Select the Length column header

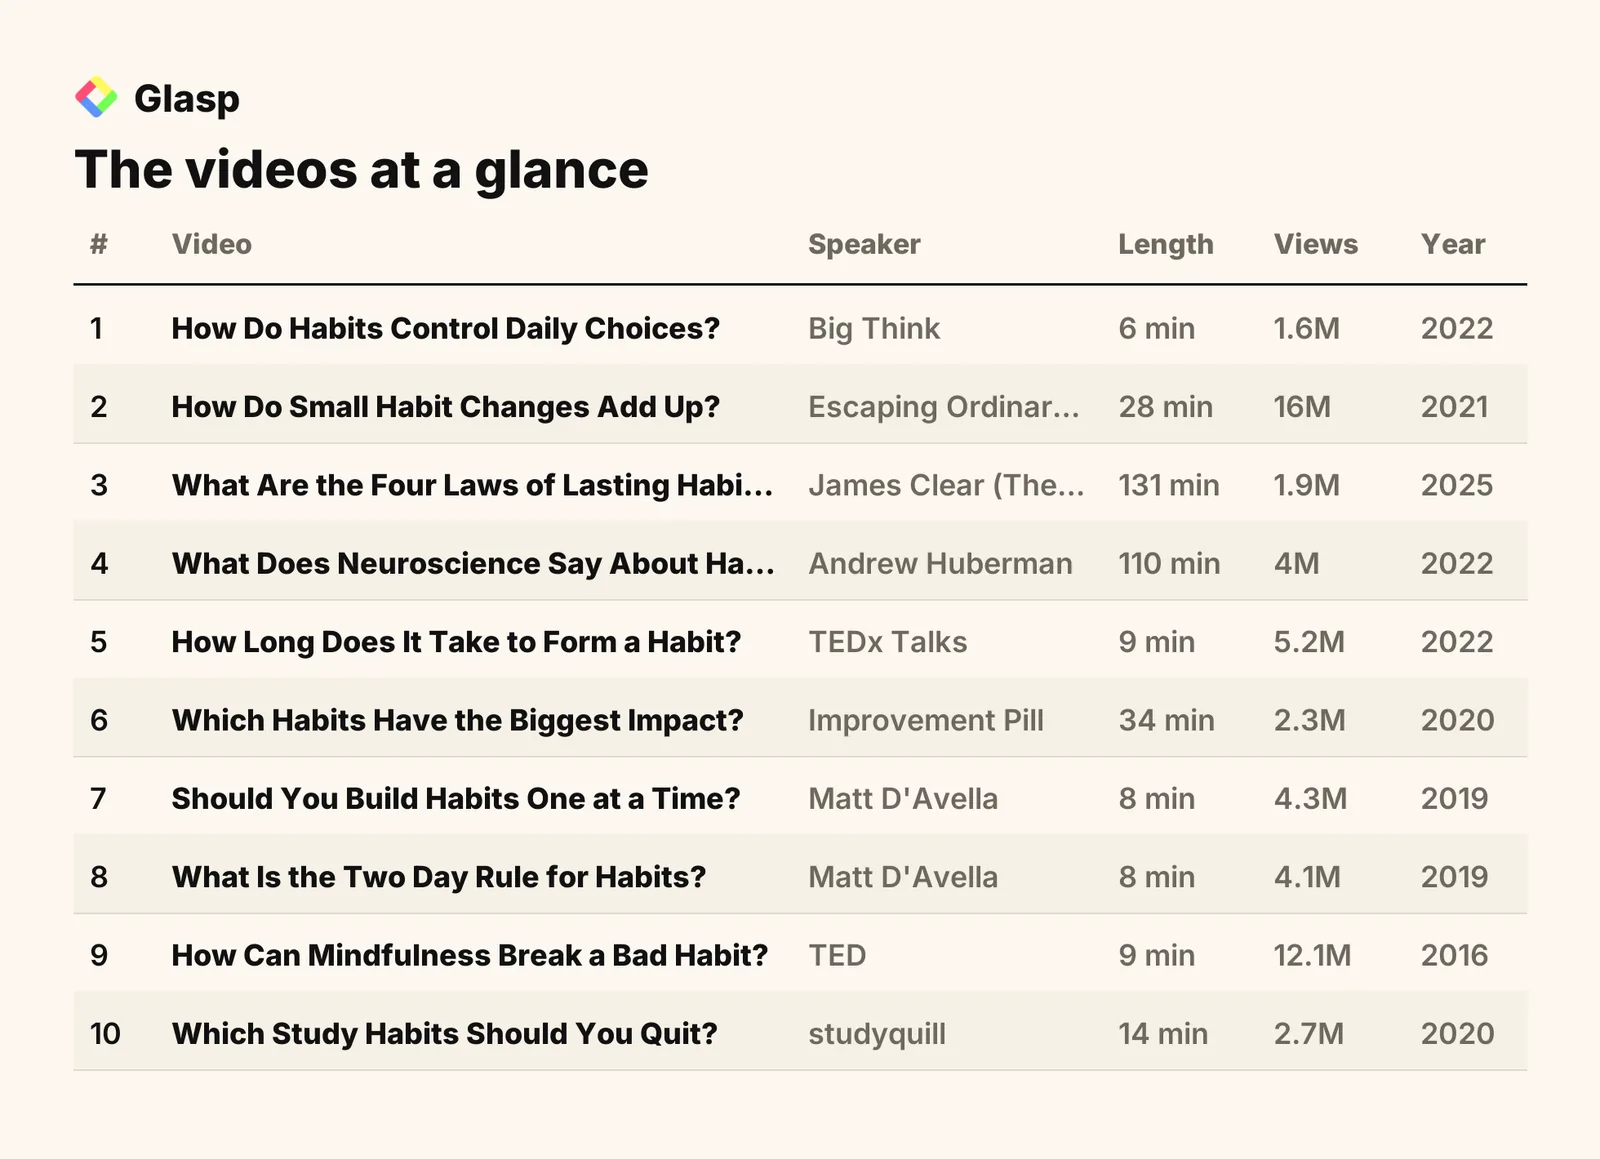pyautogui.click(x=1166, y=245)
